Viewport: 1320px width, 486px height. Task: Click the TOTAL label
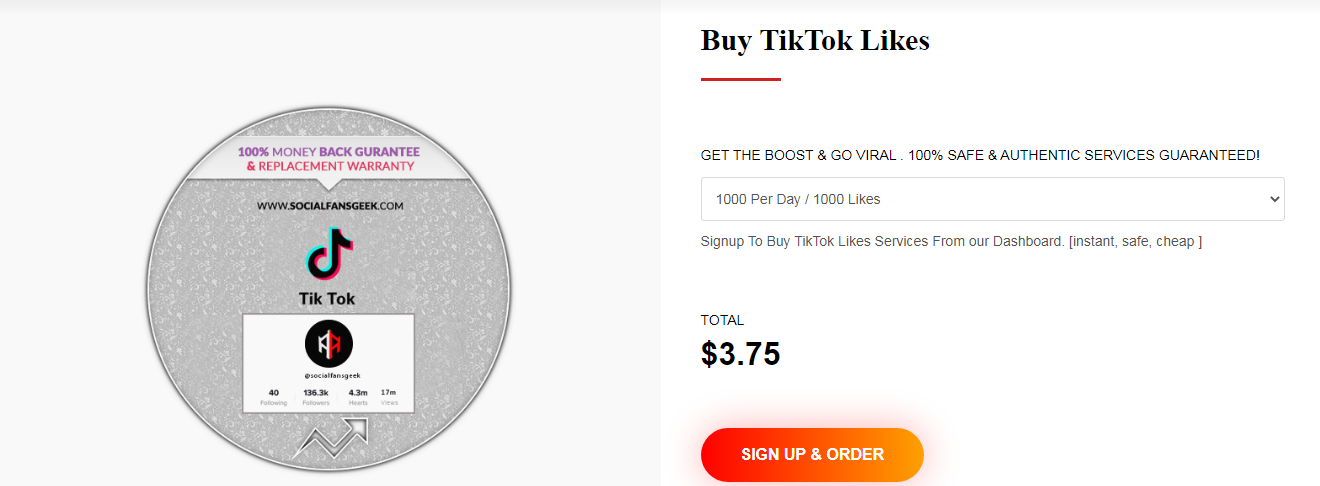[722, 321]
